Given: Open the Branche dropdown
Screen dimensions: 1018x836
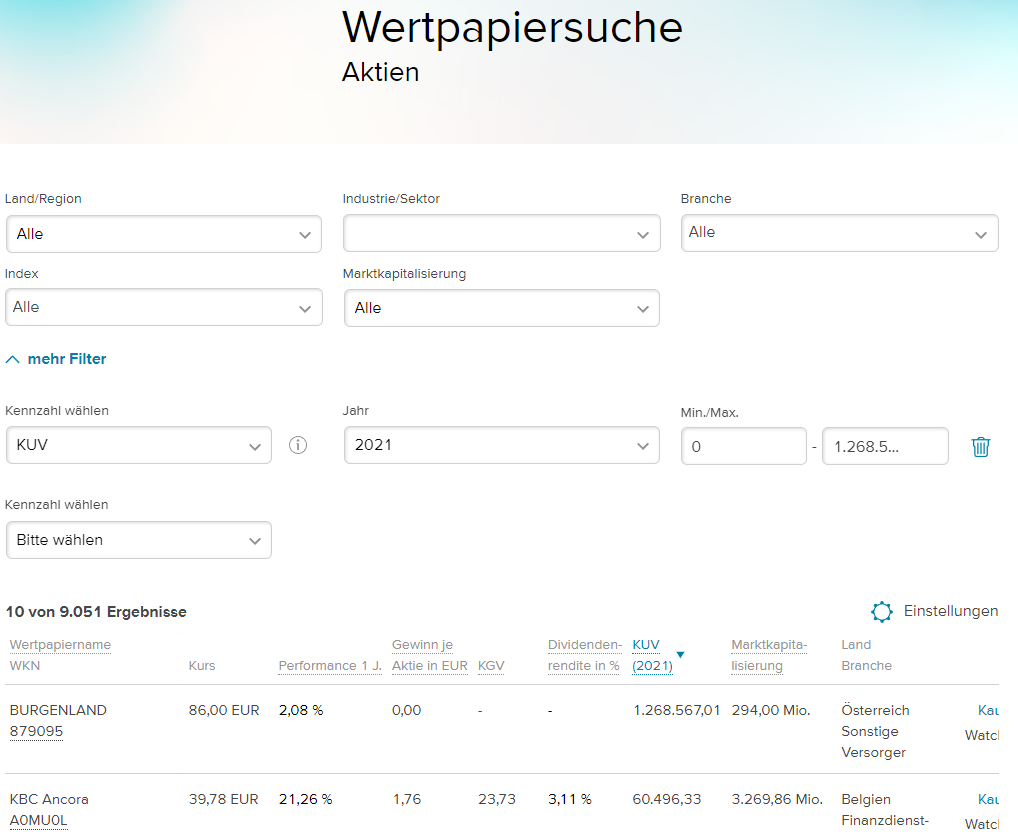Looking at the screenshot, I should [x=839, y=233].
